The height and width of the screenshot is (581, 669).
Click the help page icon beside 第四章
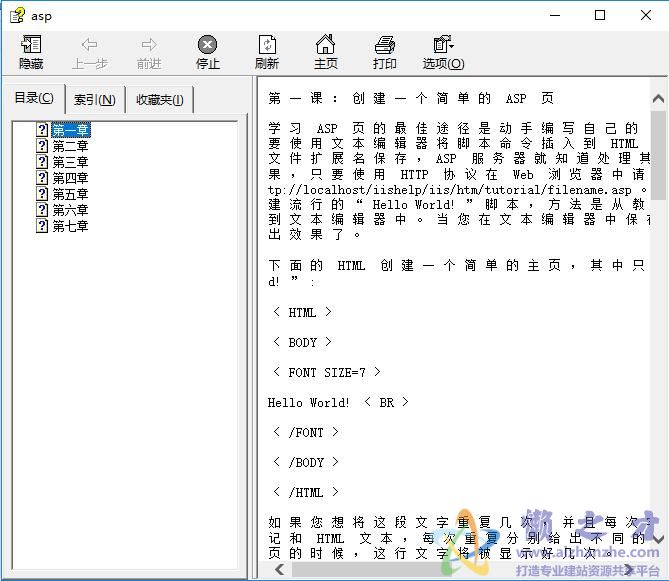(x=42, y=178)
